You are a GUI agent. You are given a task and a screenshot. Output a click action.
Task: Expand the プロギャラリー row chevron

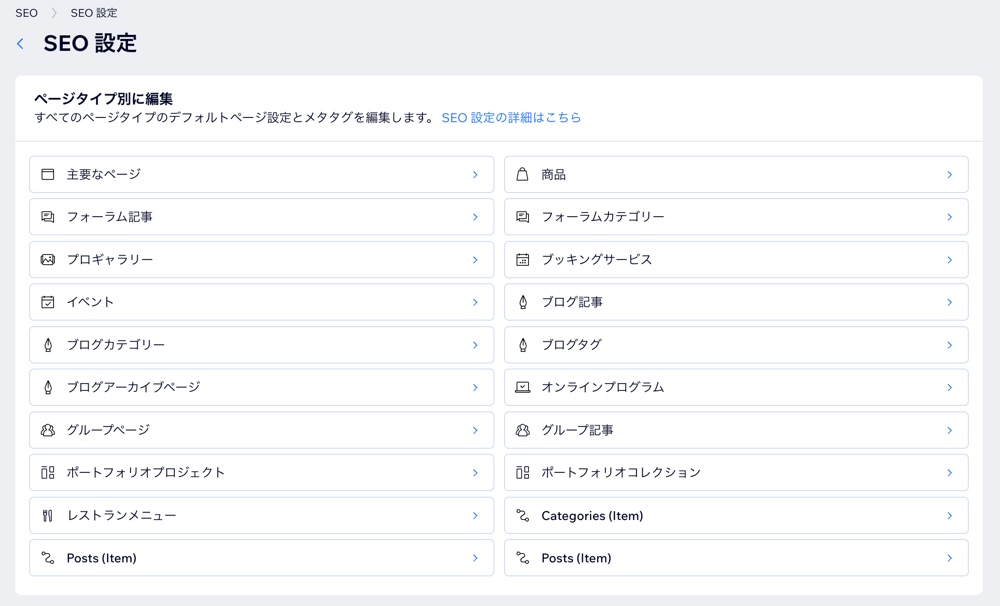pos(475,260)
